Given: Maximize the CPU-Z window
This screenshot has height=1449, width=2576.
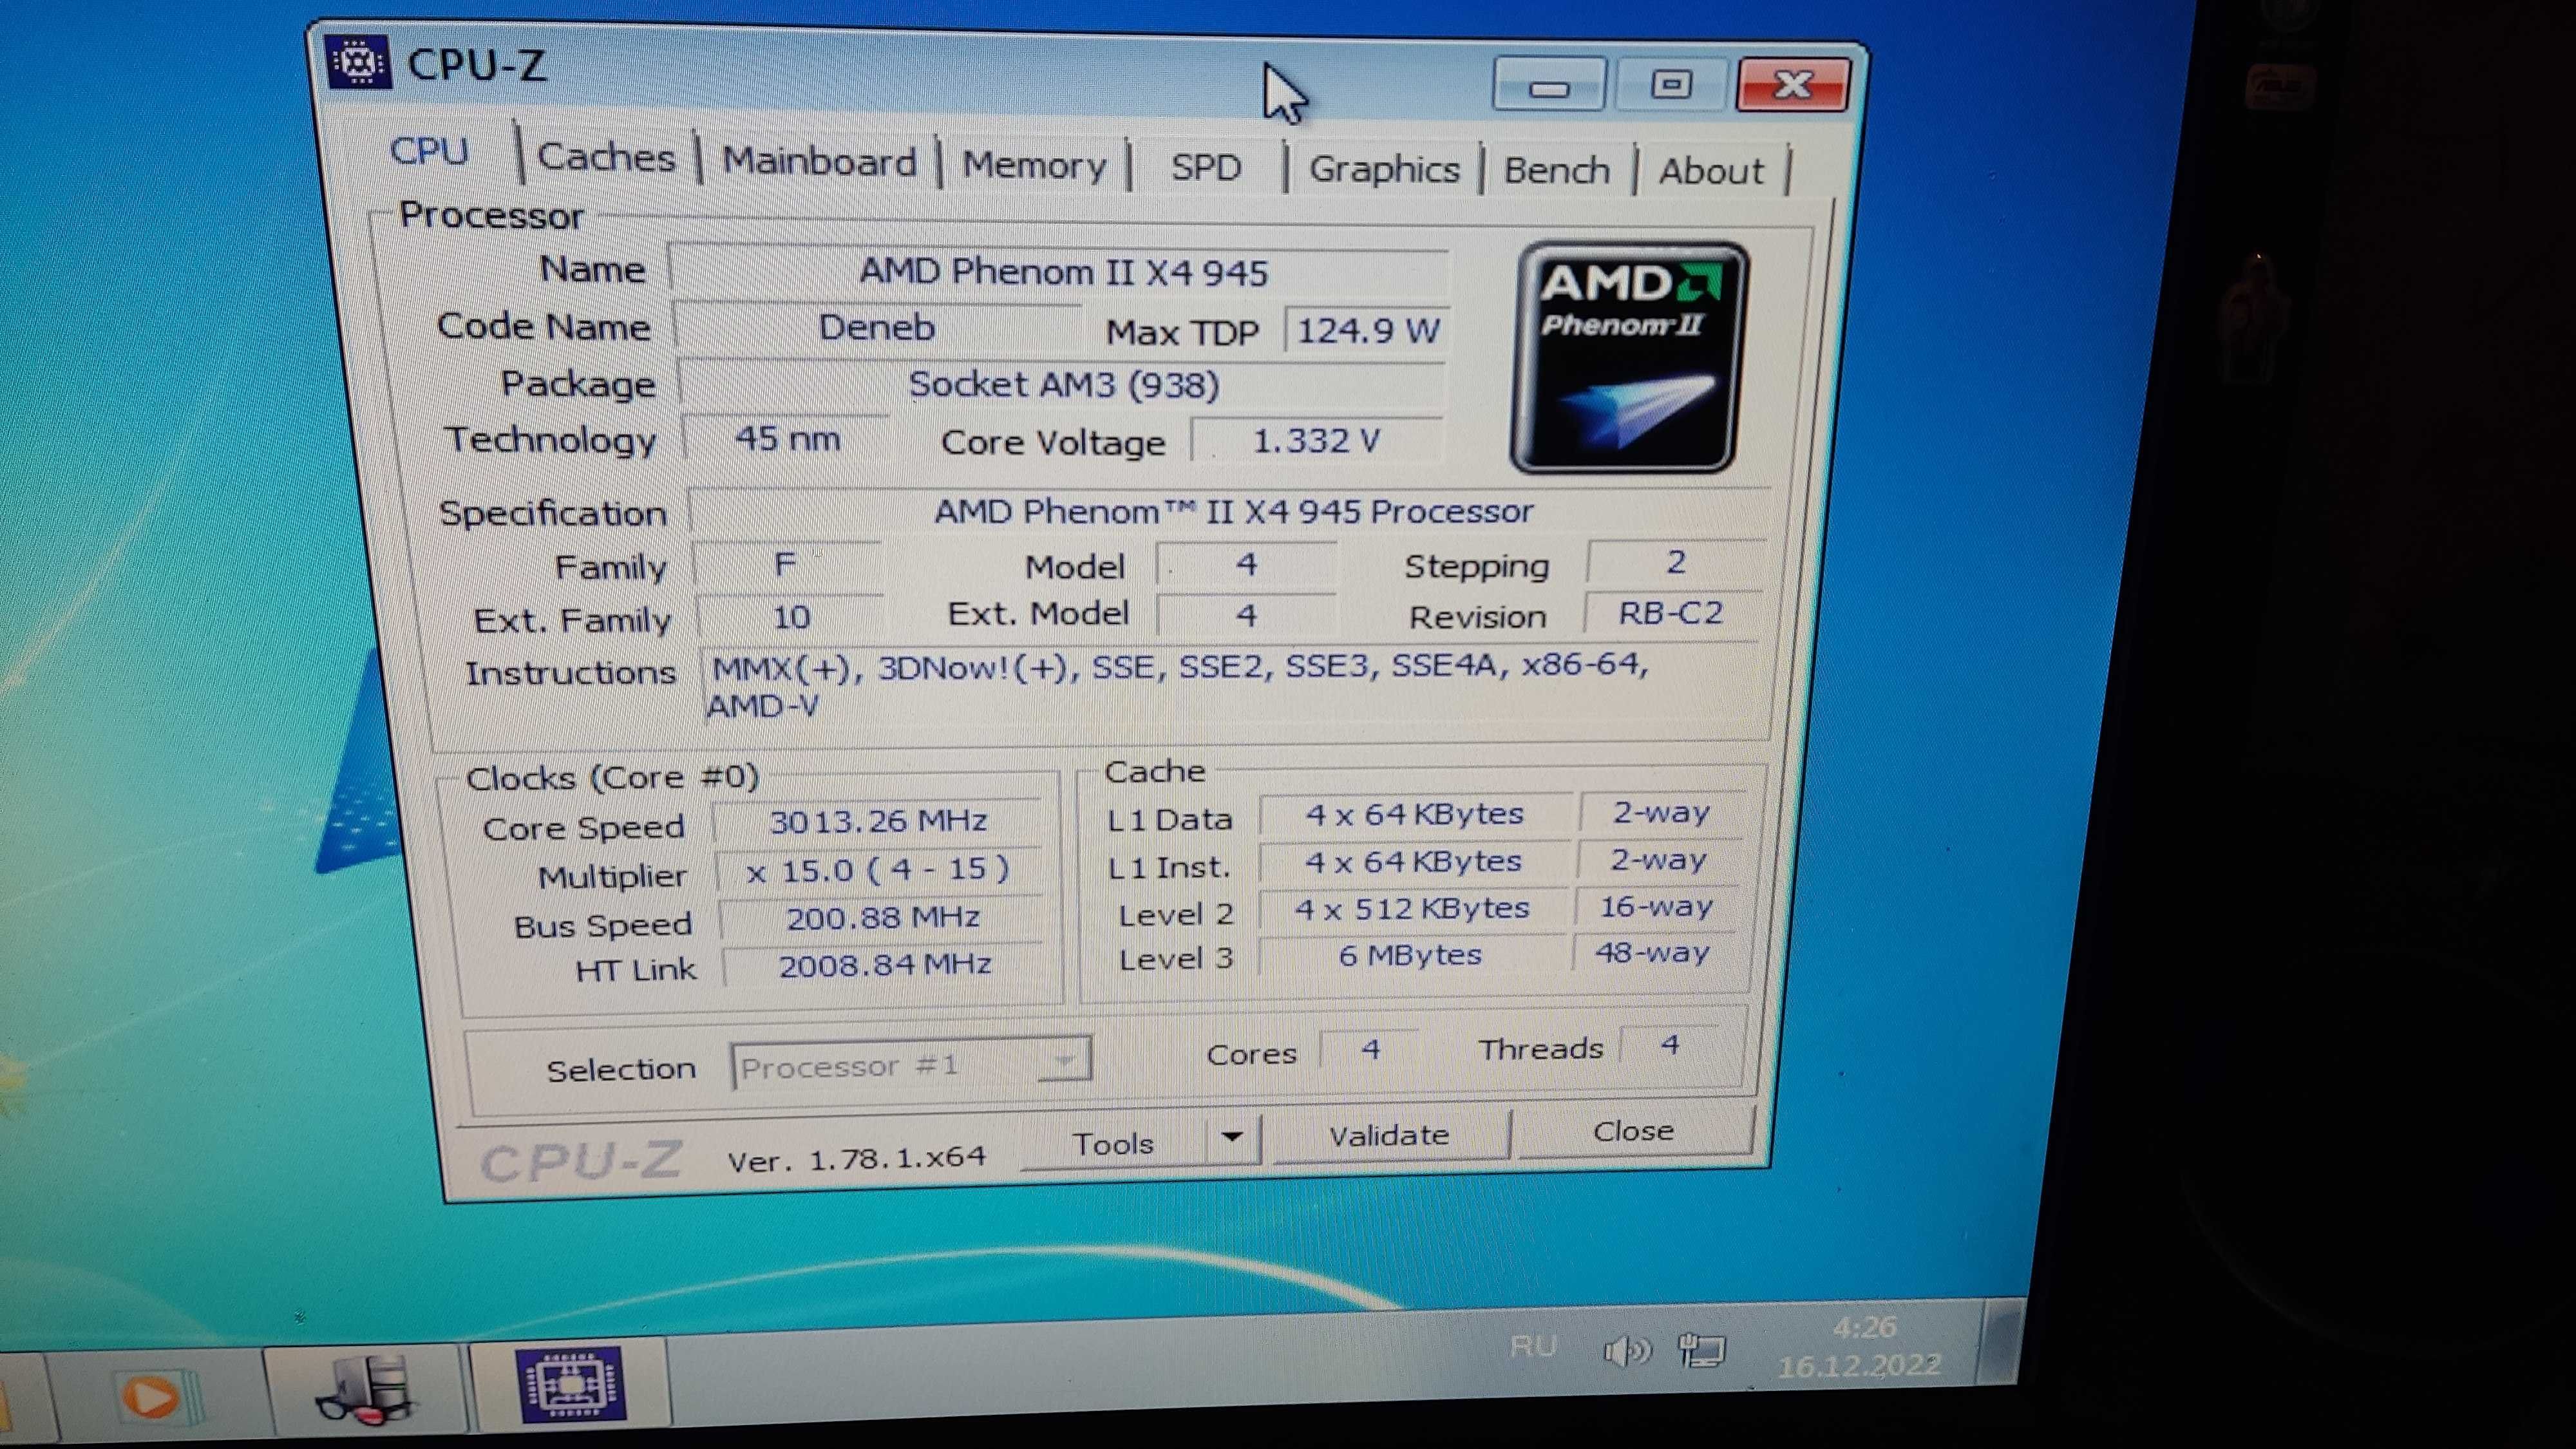Looking at the screenshot, I should click(1671, 84).
